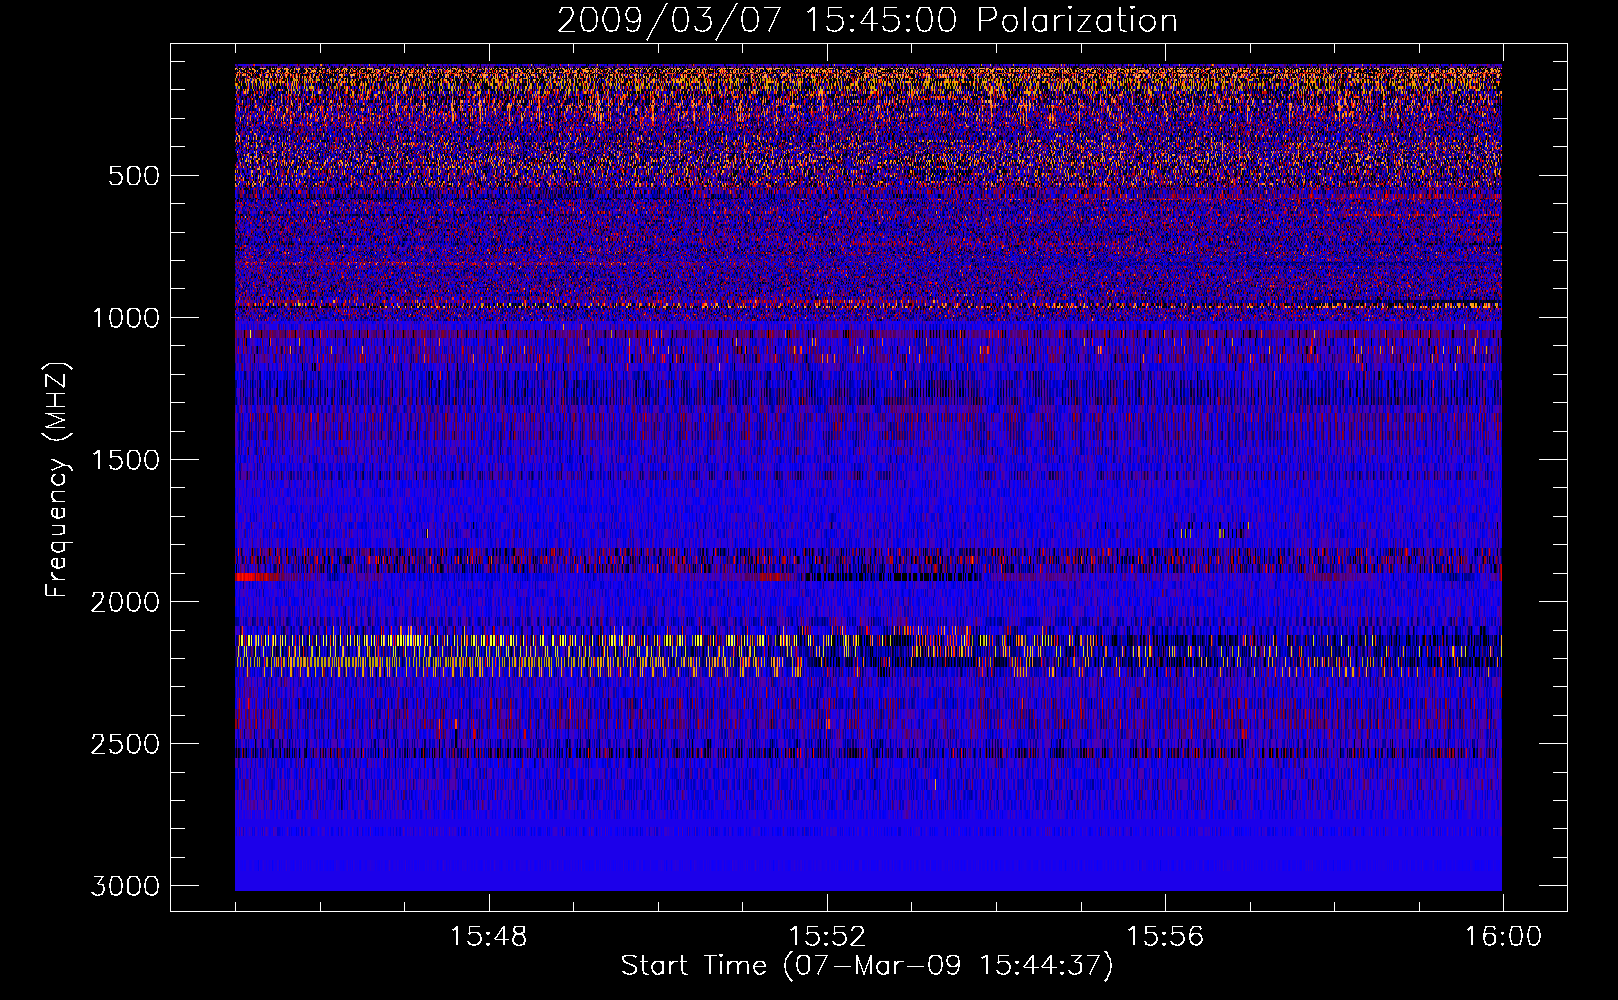Click the 15:56 time tick label
The image size is (1618, 1000).
[1165, 937]
